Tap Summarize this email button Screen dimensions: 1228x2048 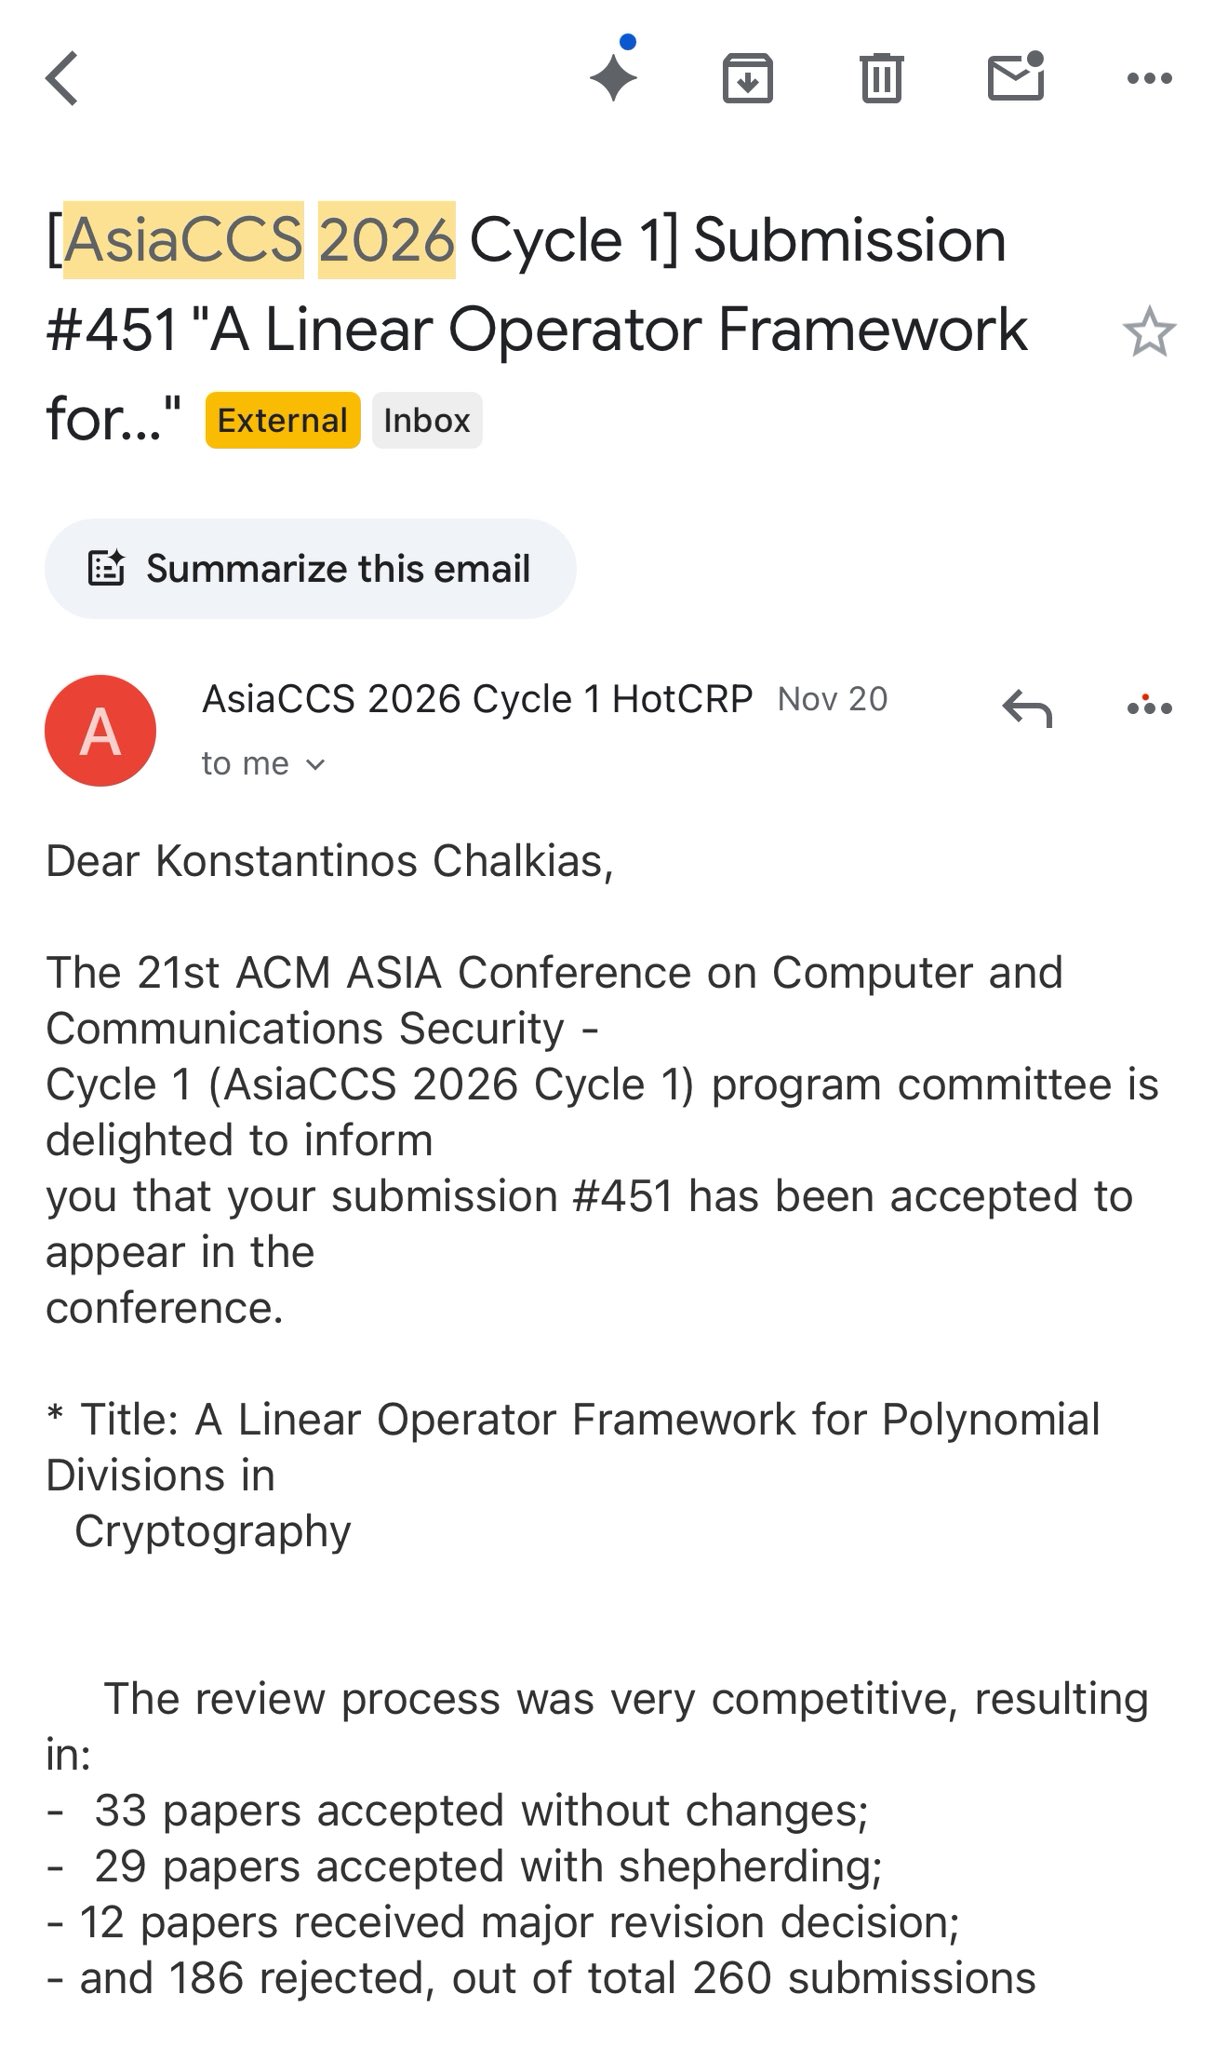[310, 568]
